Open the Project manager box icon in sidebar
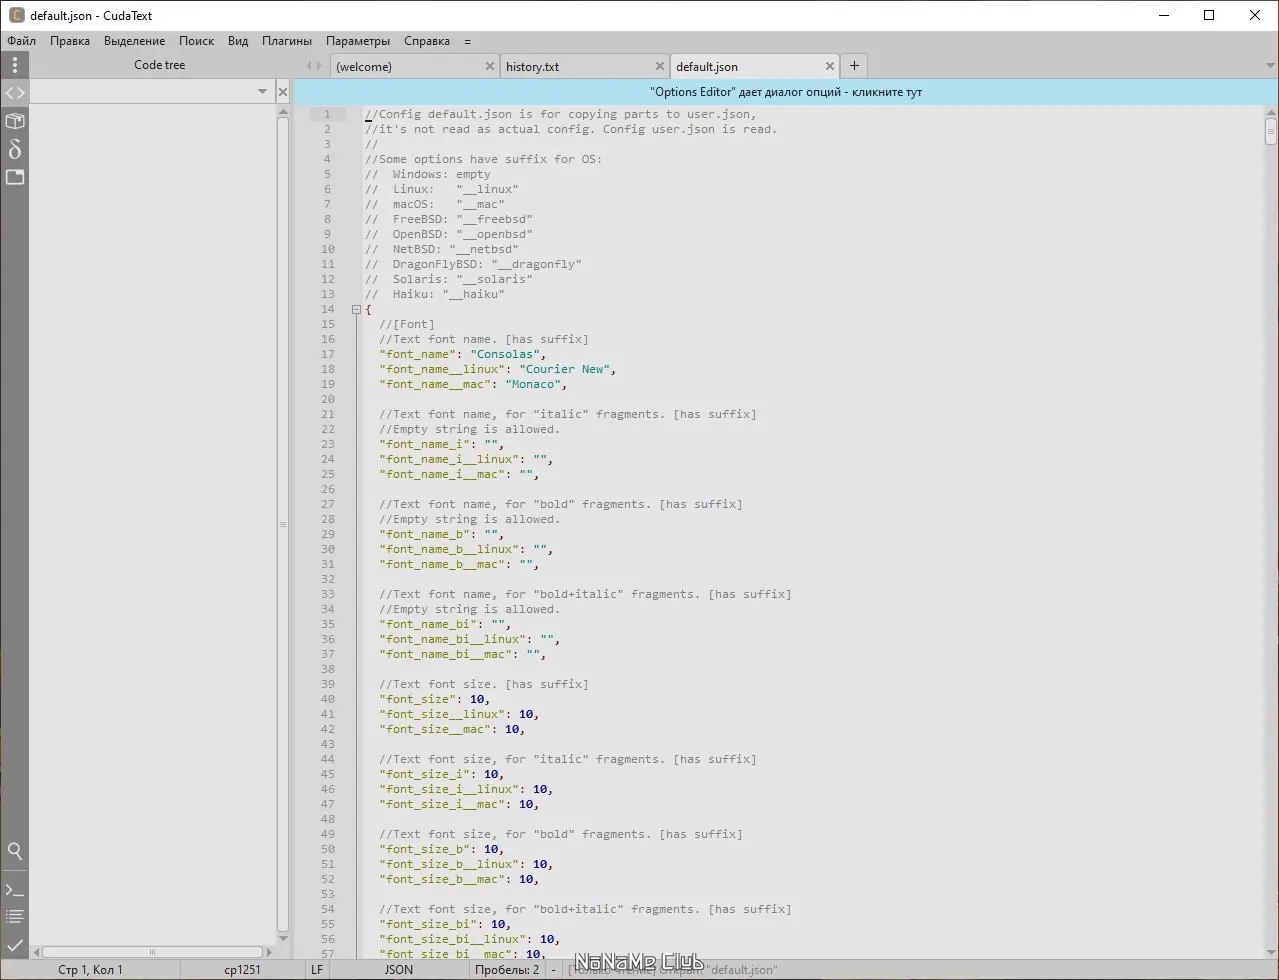The image size is (1279, 980). coord(14,121)
